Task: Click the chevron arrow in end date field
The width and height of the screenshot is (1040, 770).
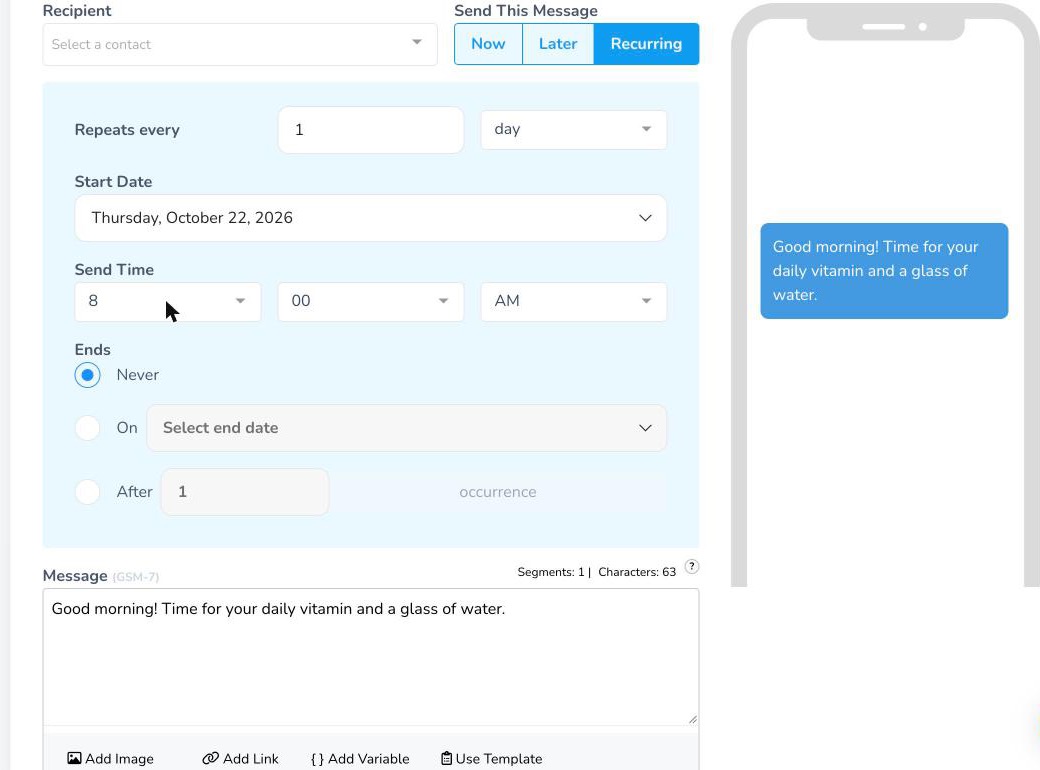Action: pyautogui.click(x=645, y=428)
